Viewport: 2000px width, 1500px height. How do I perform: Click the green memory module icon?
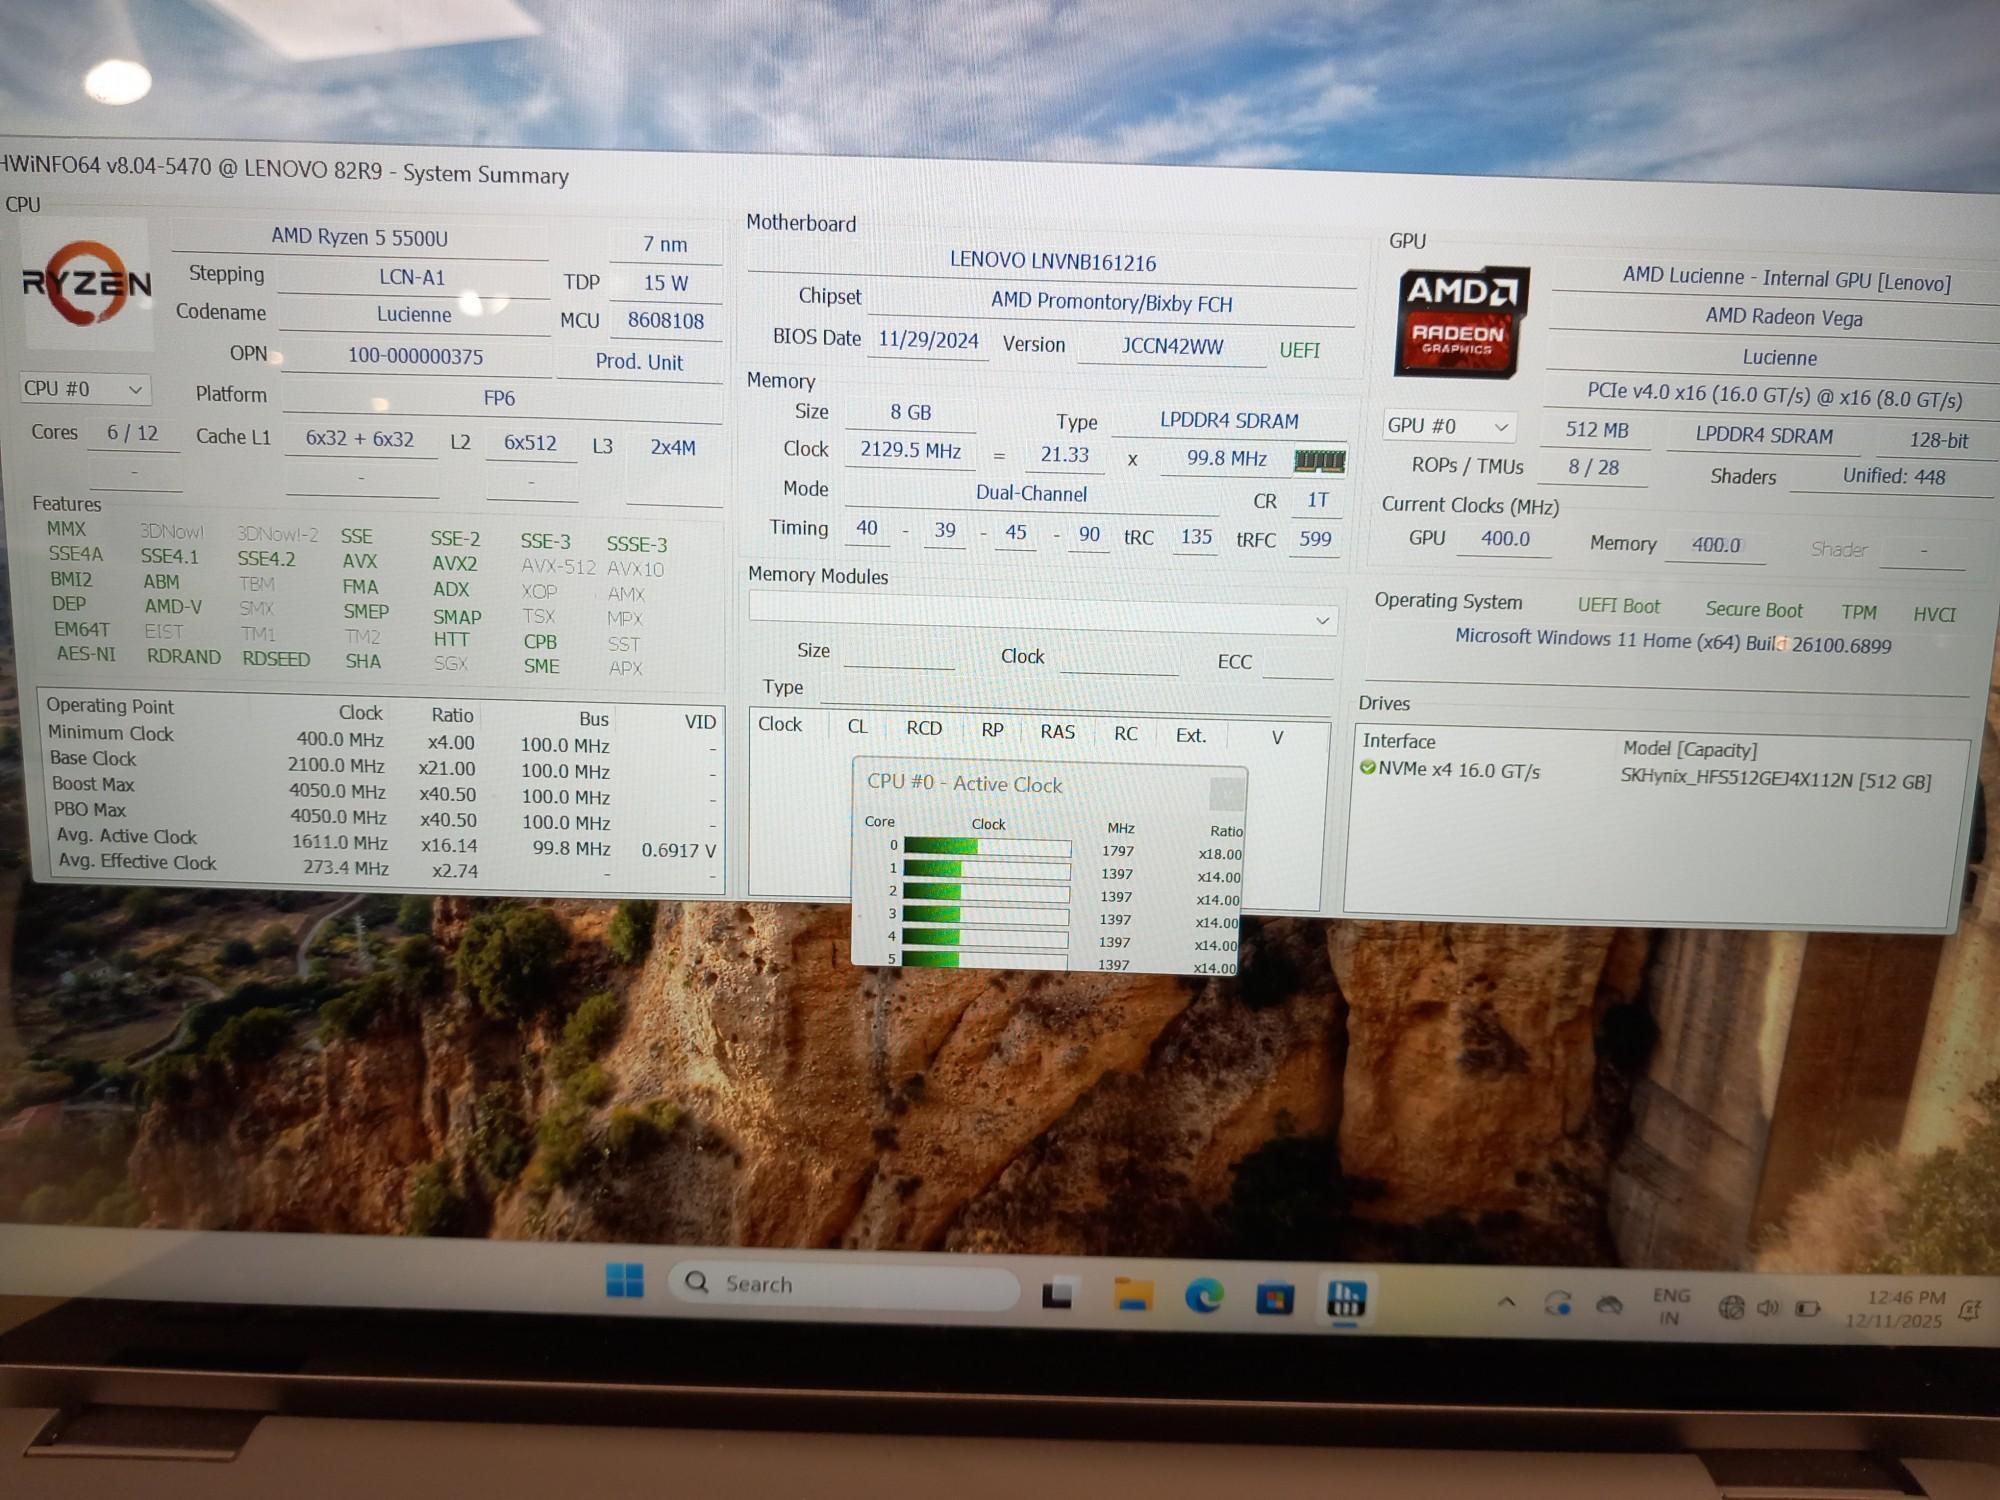1319,461
